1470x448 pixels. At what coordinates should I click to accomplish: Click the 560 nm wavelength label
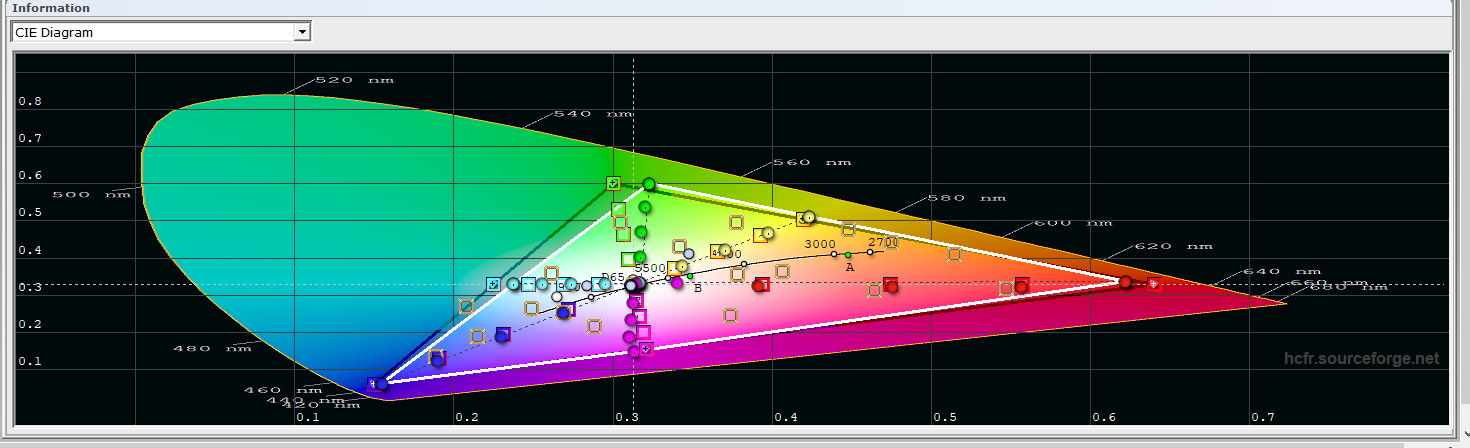pos(813,161)
